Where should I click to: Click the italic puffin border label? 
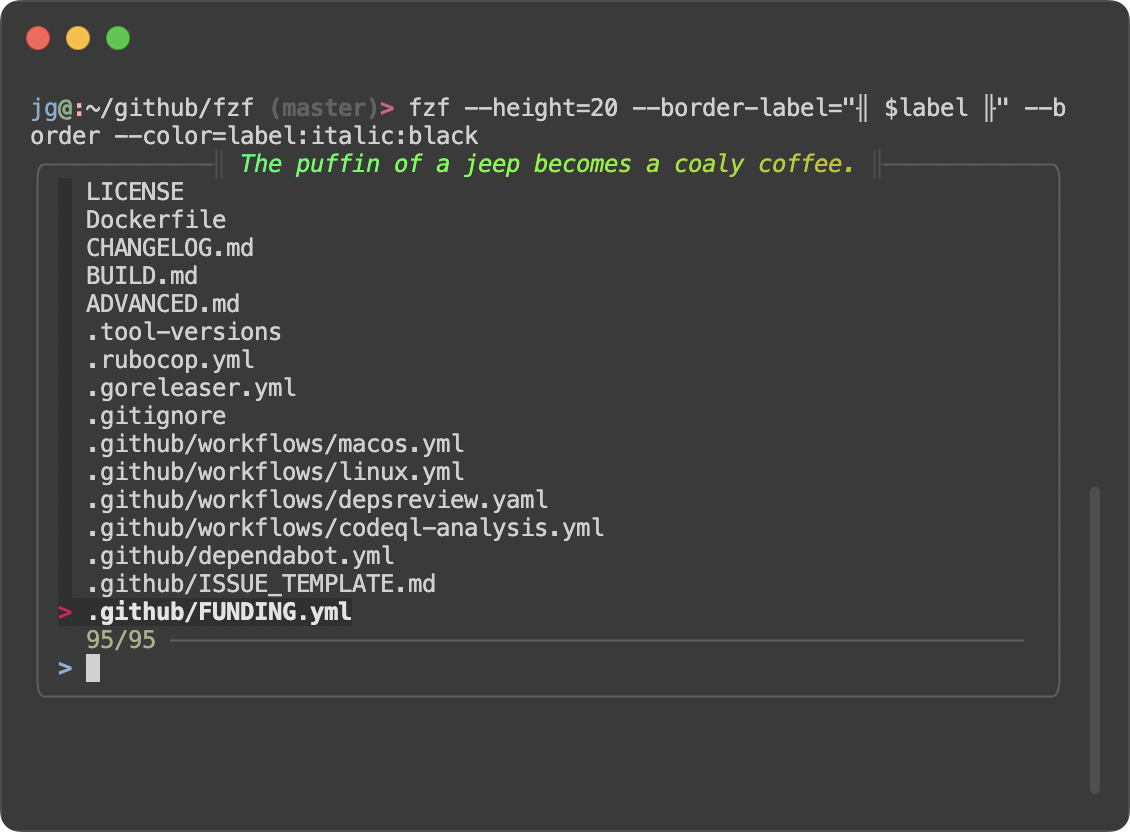(547, 163)
